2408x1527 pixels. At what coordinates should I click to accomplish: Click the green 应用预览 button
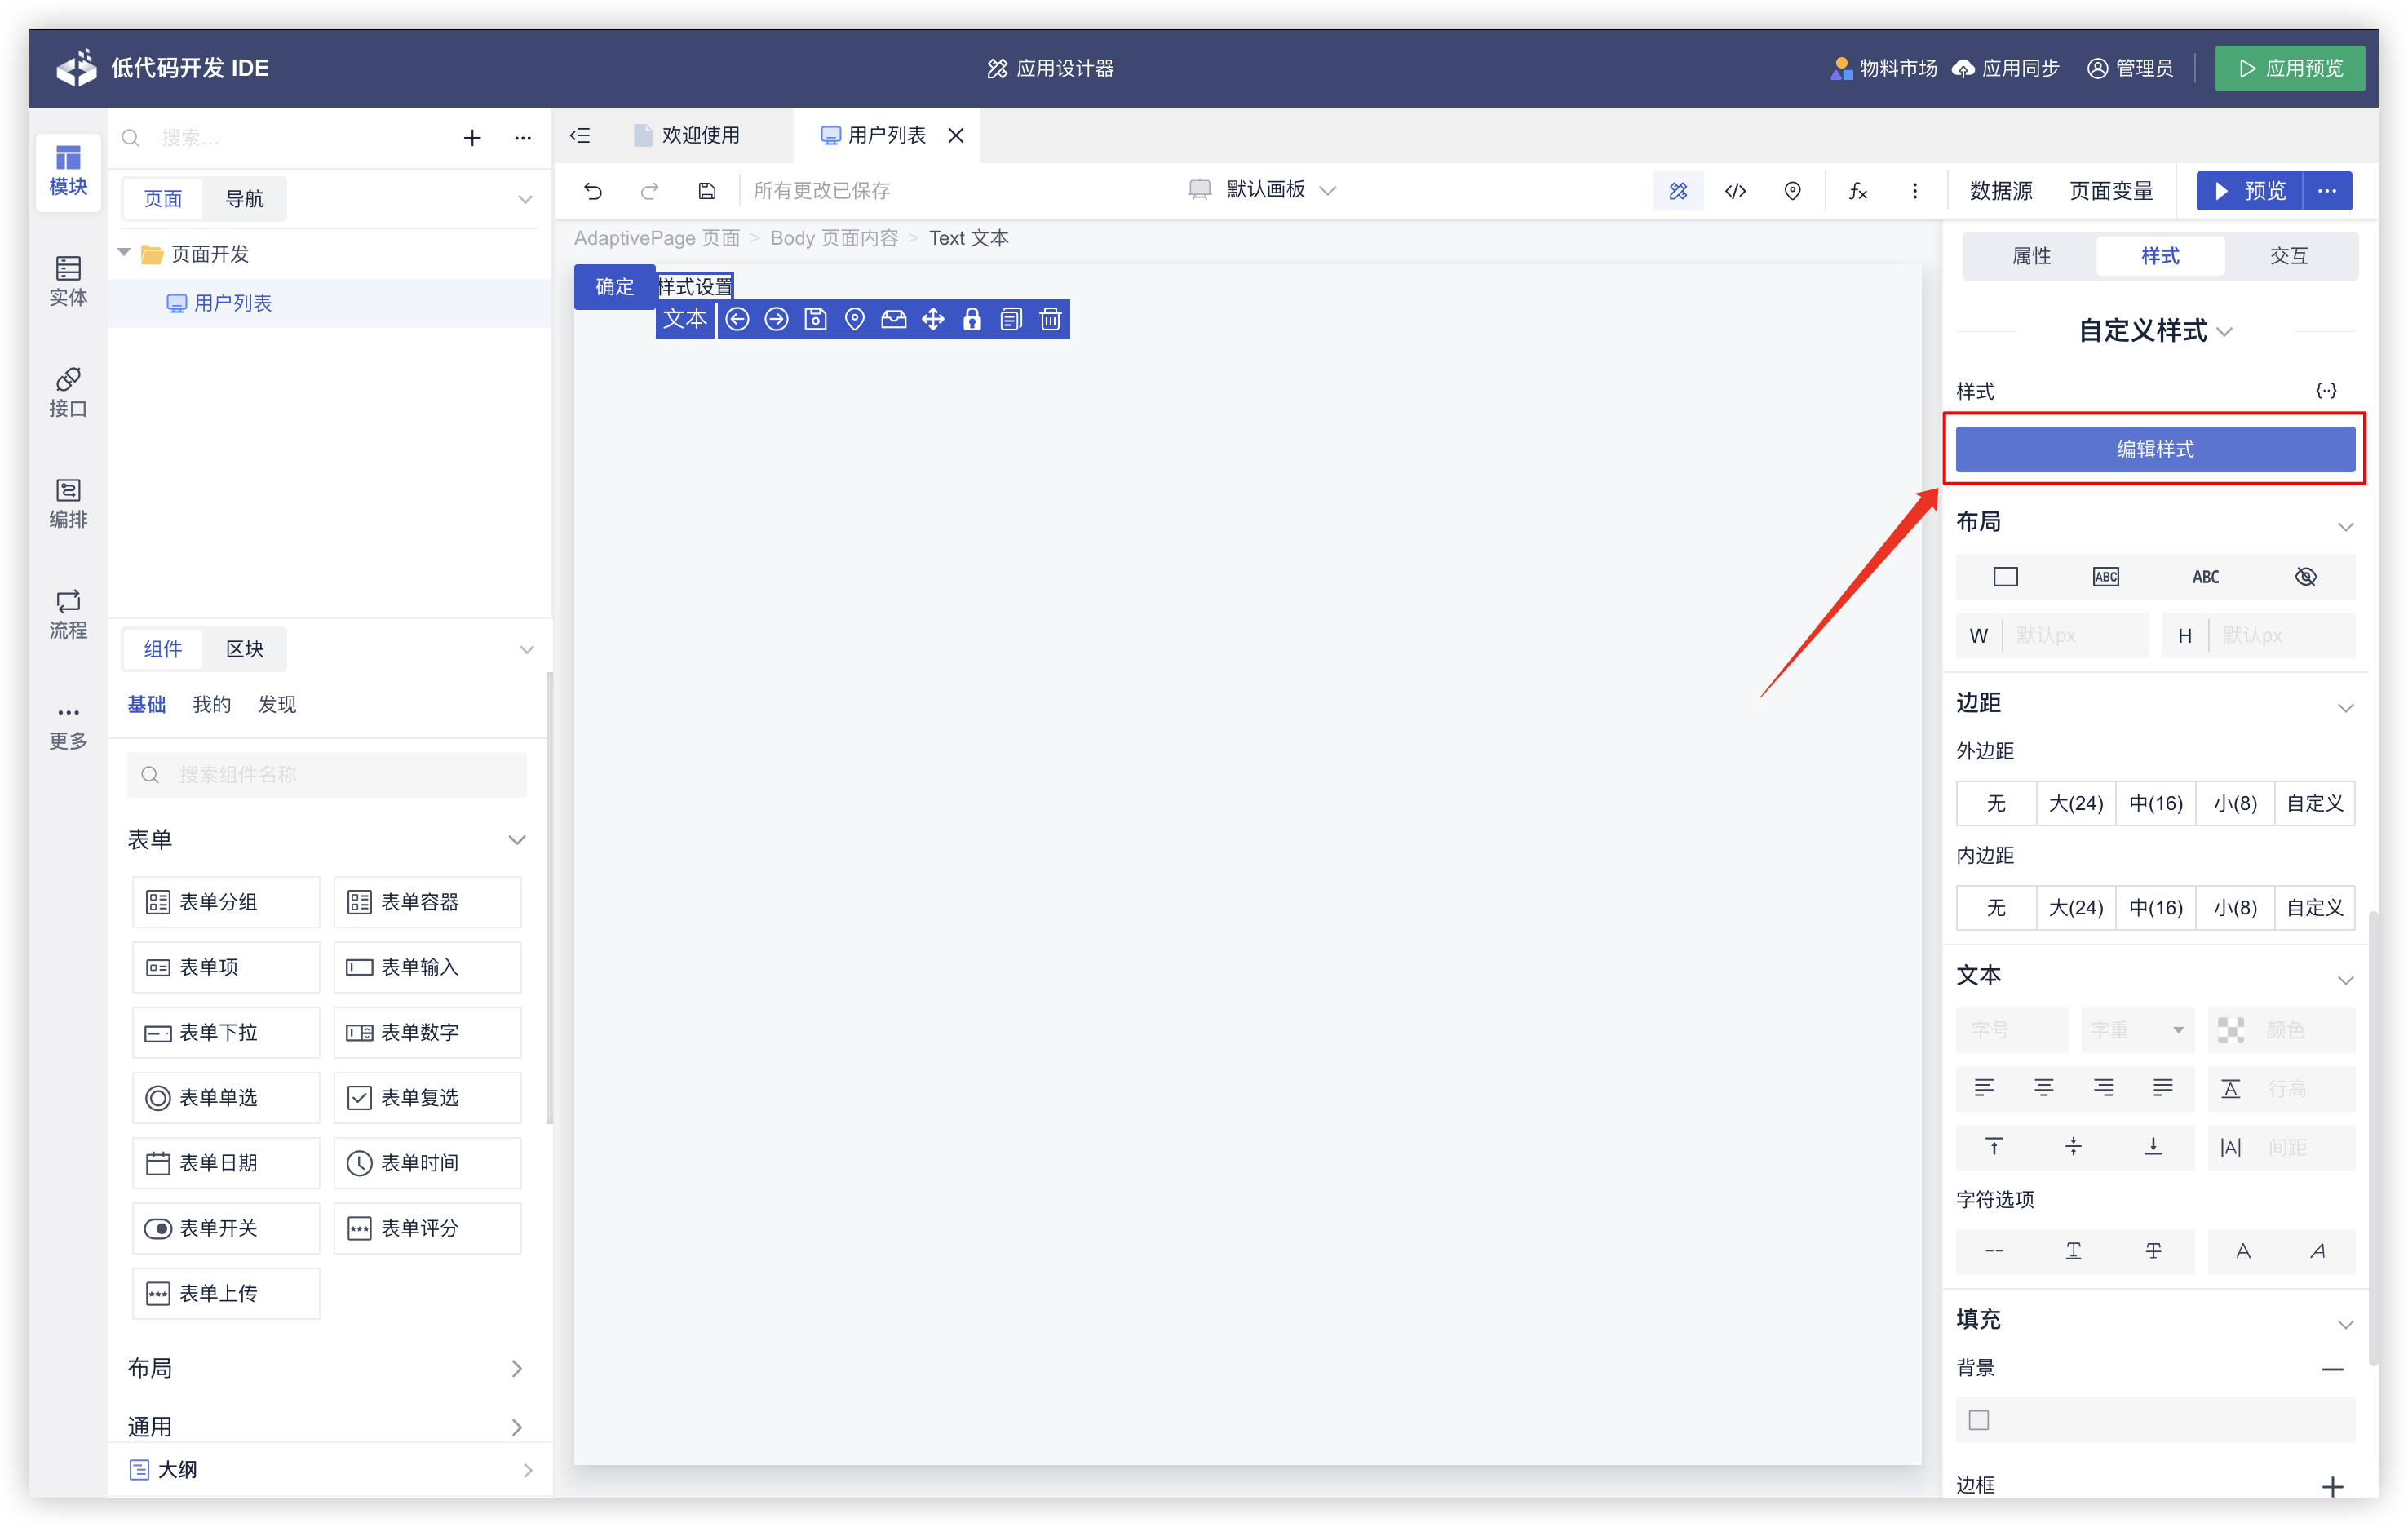coord(2289,68)
